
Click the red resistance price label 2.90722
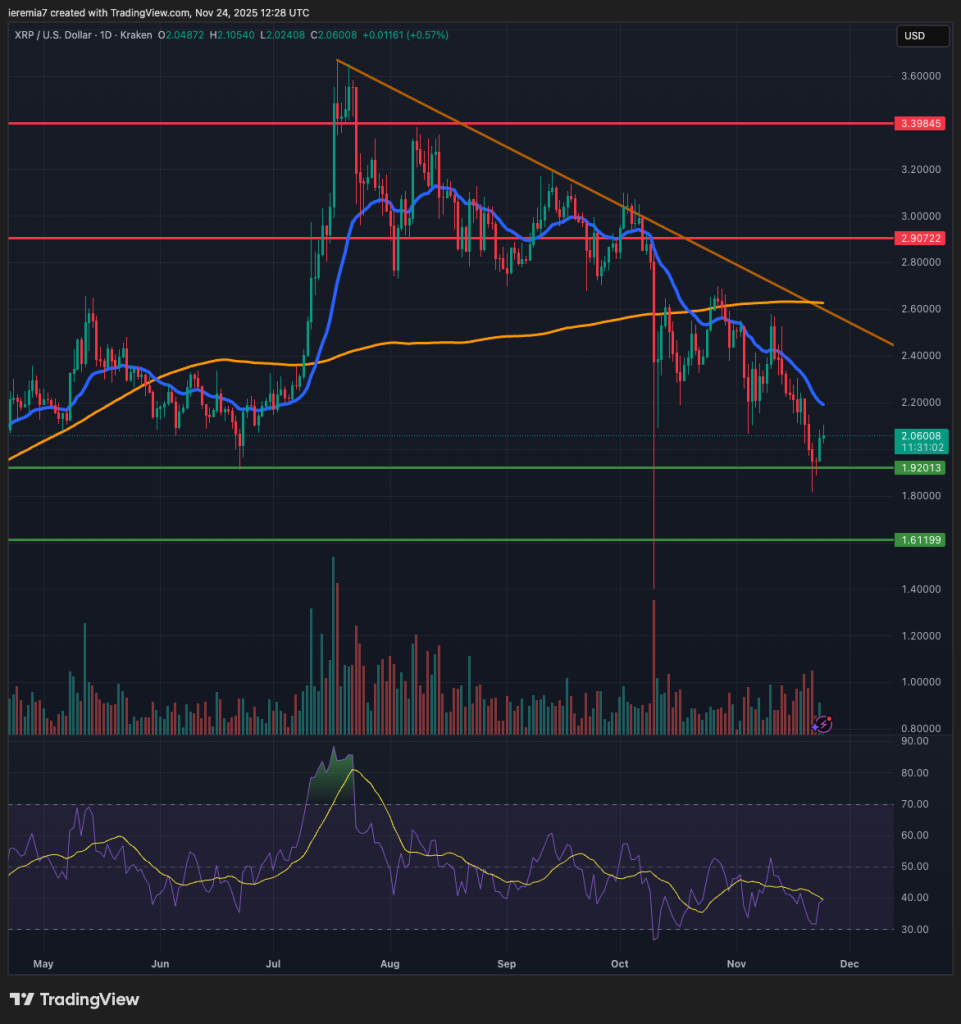click(920, 239)
